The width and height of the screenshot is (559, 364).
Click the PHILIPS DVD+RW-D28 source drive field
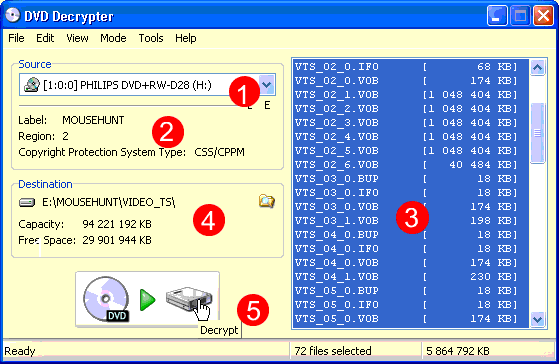click(x=147, y=85)
